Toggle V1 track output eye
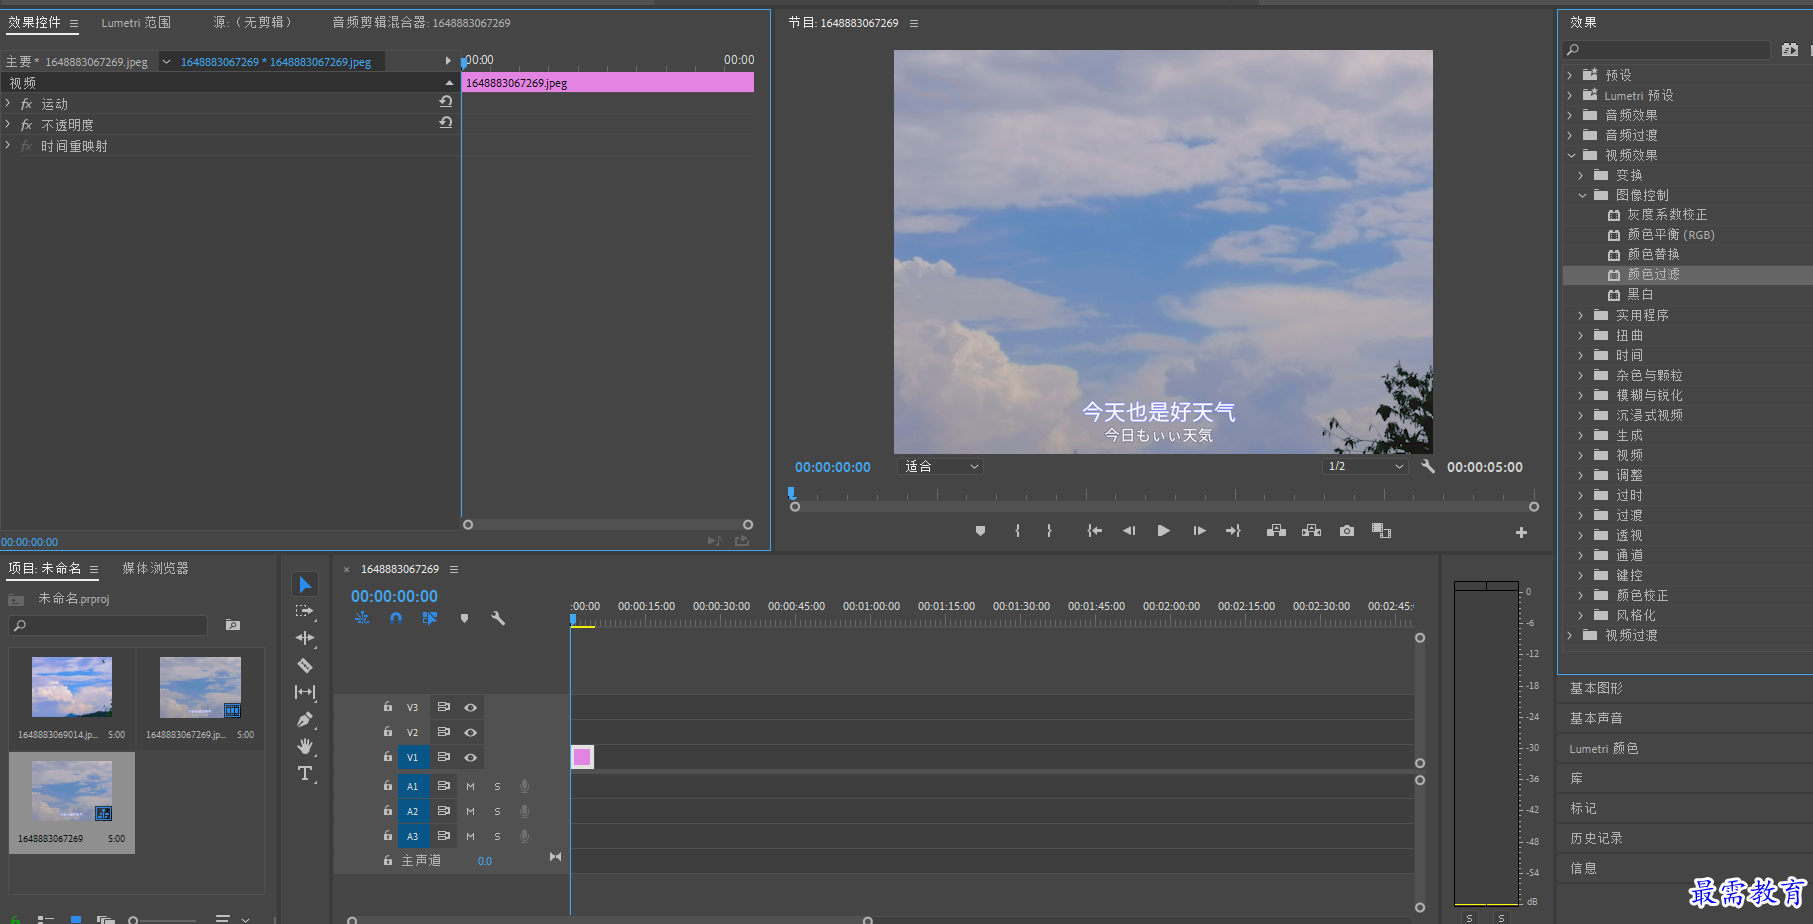Screen dimensions: 1813x924 pyautogui.click(x=470, y=757)
